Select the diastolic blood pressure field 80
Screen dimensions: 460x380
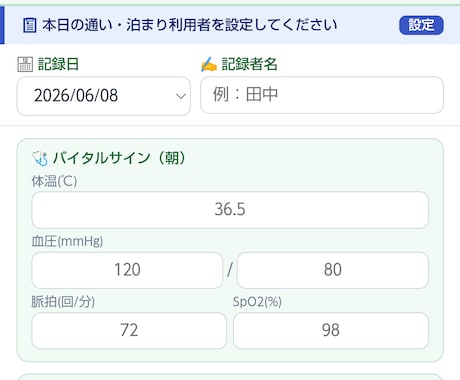333,270
